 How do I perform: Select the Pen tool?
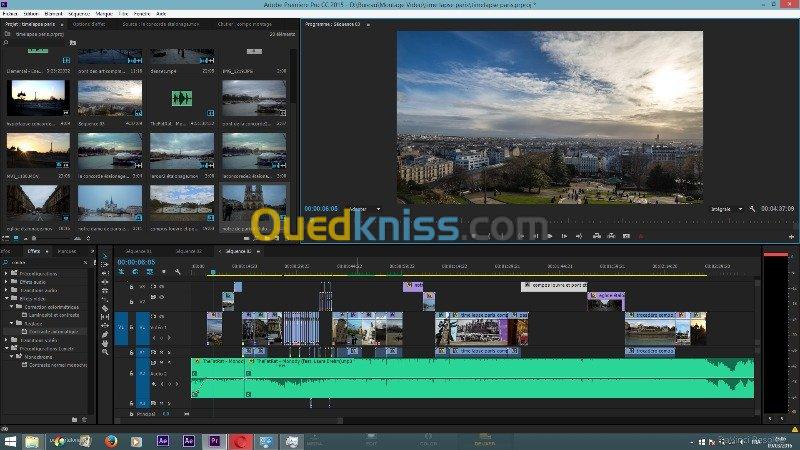(x=105, y=335)
